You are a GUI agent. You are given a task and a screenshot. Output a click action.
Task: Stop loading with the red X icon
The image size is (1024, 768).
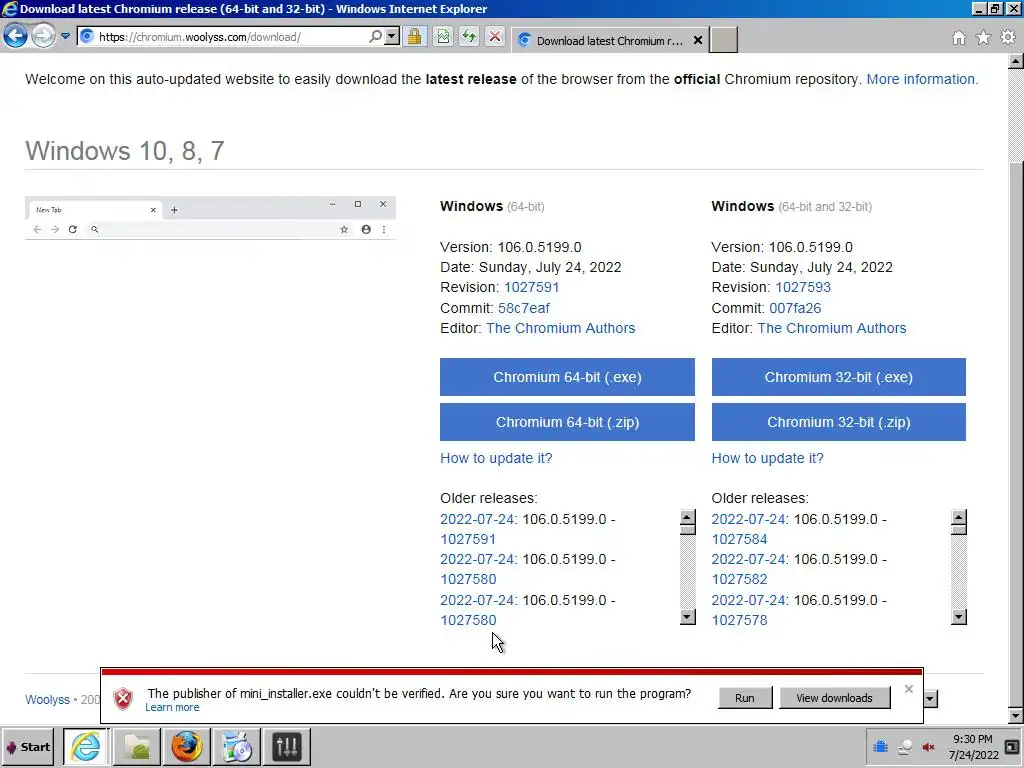495,37
